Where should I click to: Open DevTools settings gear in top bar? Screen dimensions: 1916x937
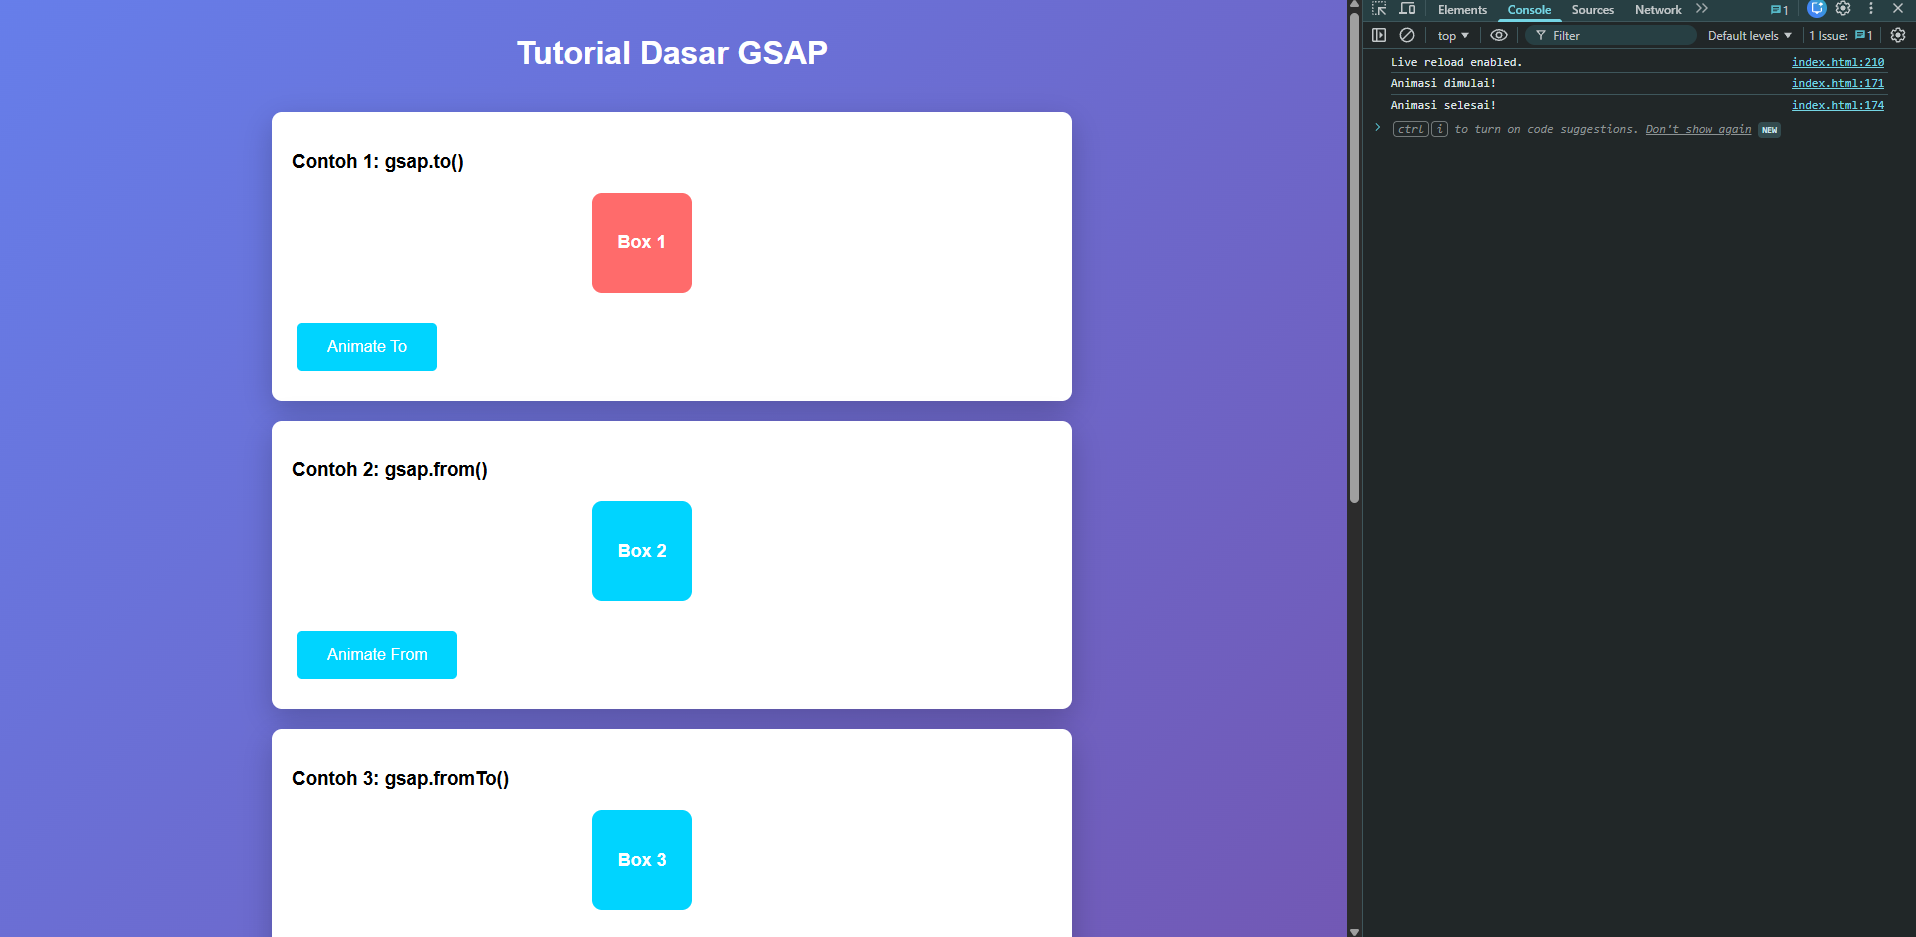coord(1843,9)
